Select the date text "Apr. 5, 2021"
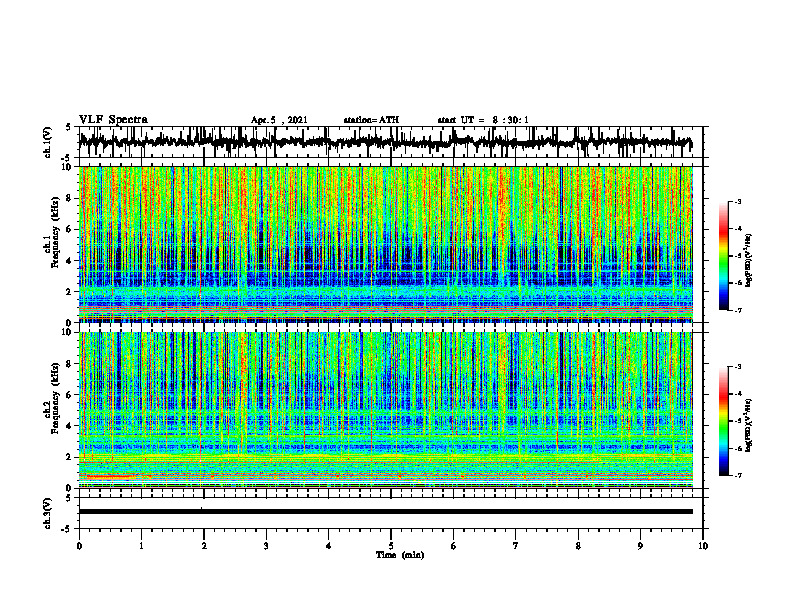 (279, 120)
